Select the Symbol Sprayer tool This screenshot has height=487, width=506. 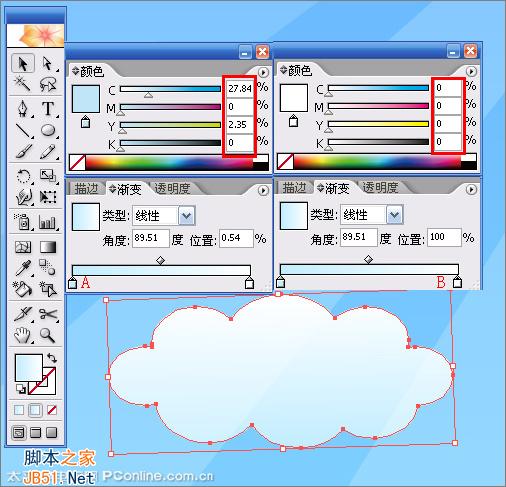click(x=23, y=221)
